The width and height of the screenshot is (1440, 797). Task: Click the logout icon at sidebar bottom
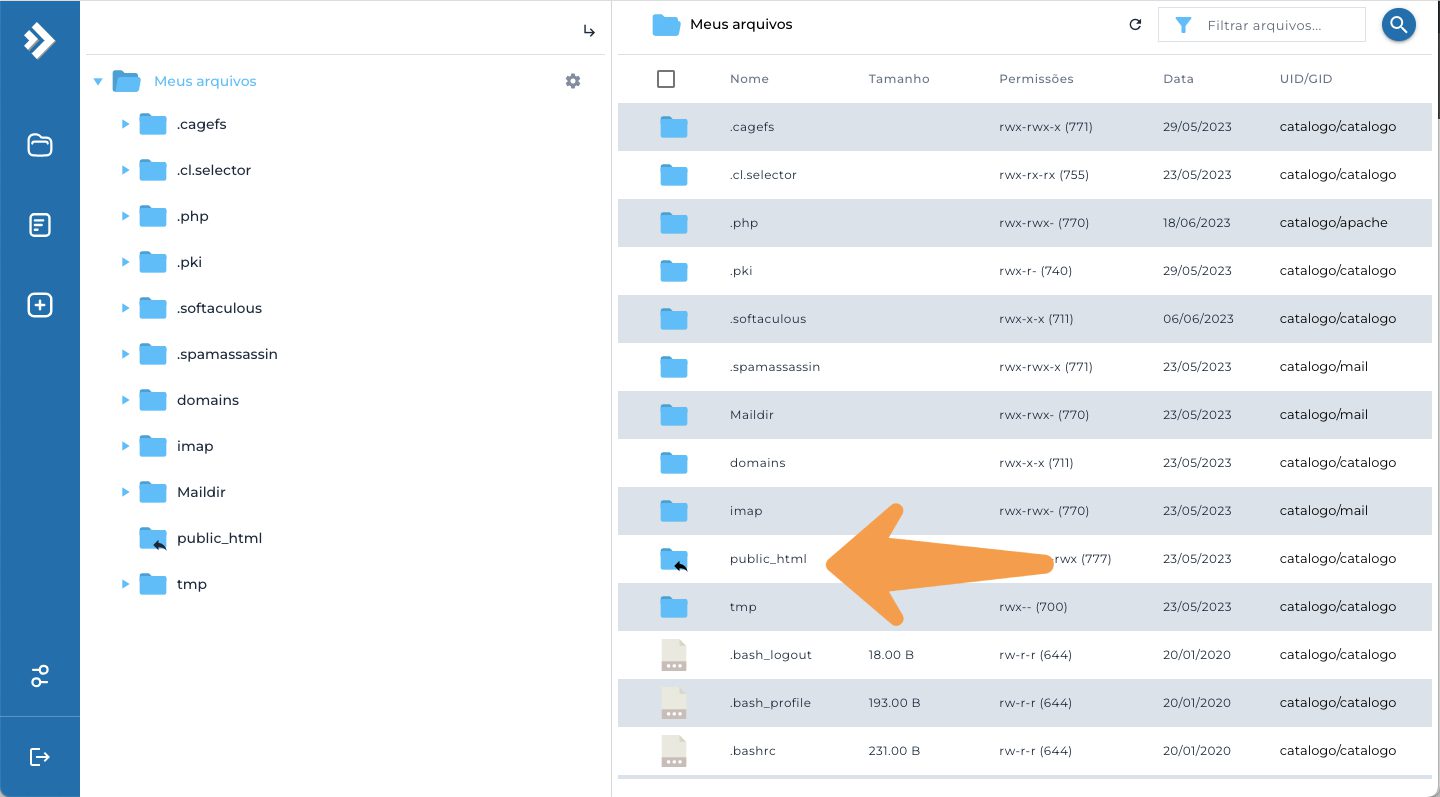pyautogui.click(x=39, y=756)
